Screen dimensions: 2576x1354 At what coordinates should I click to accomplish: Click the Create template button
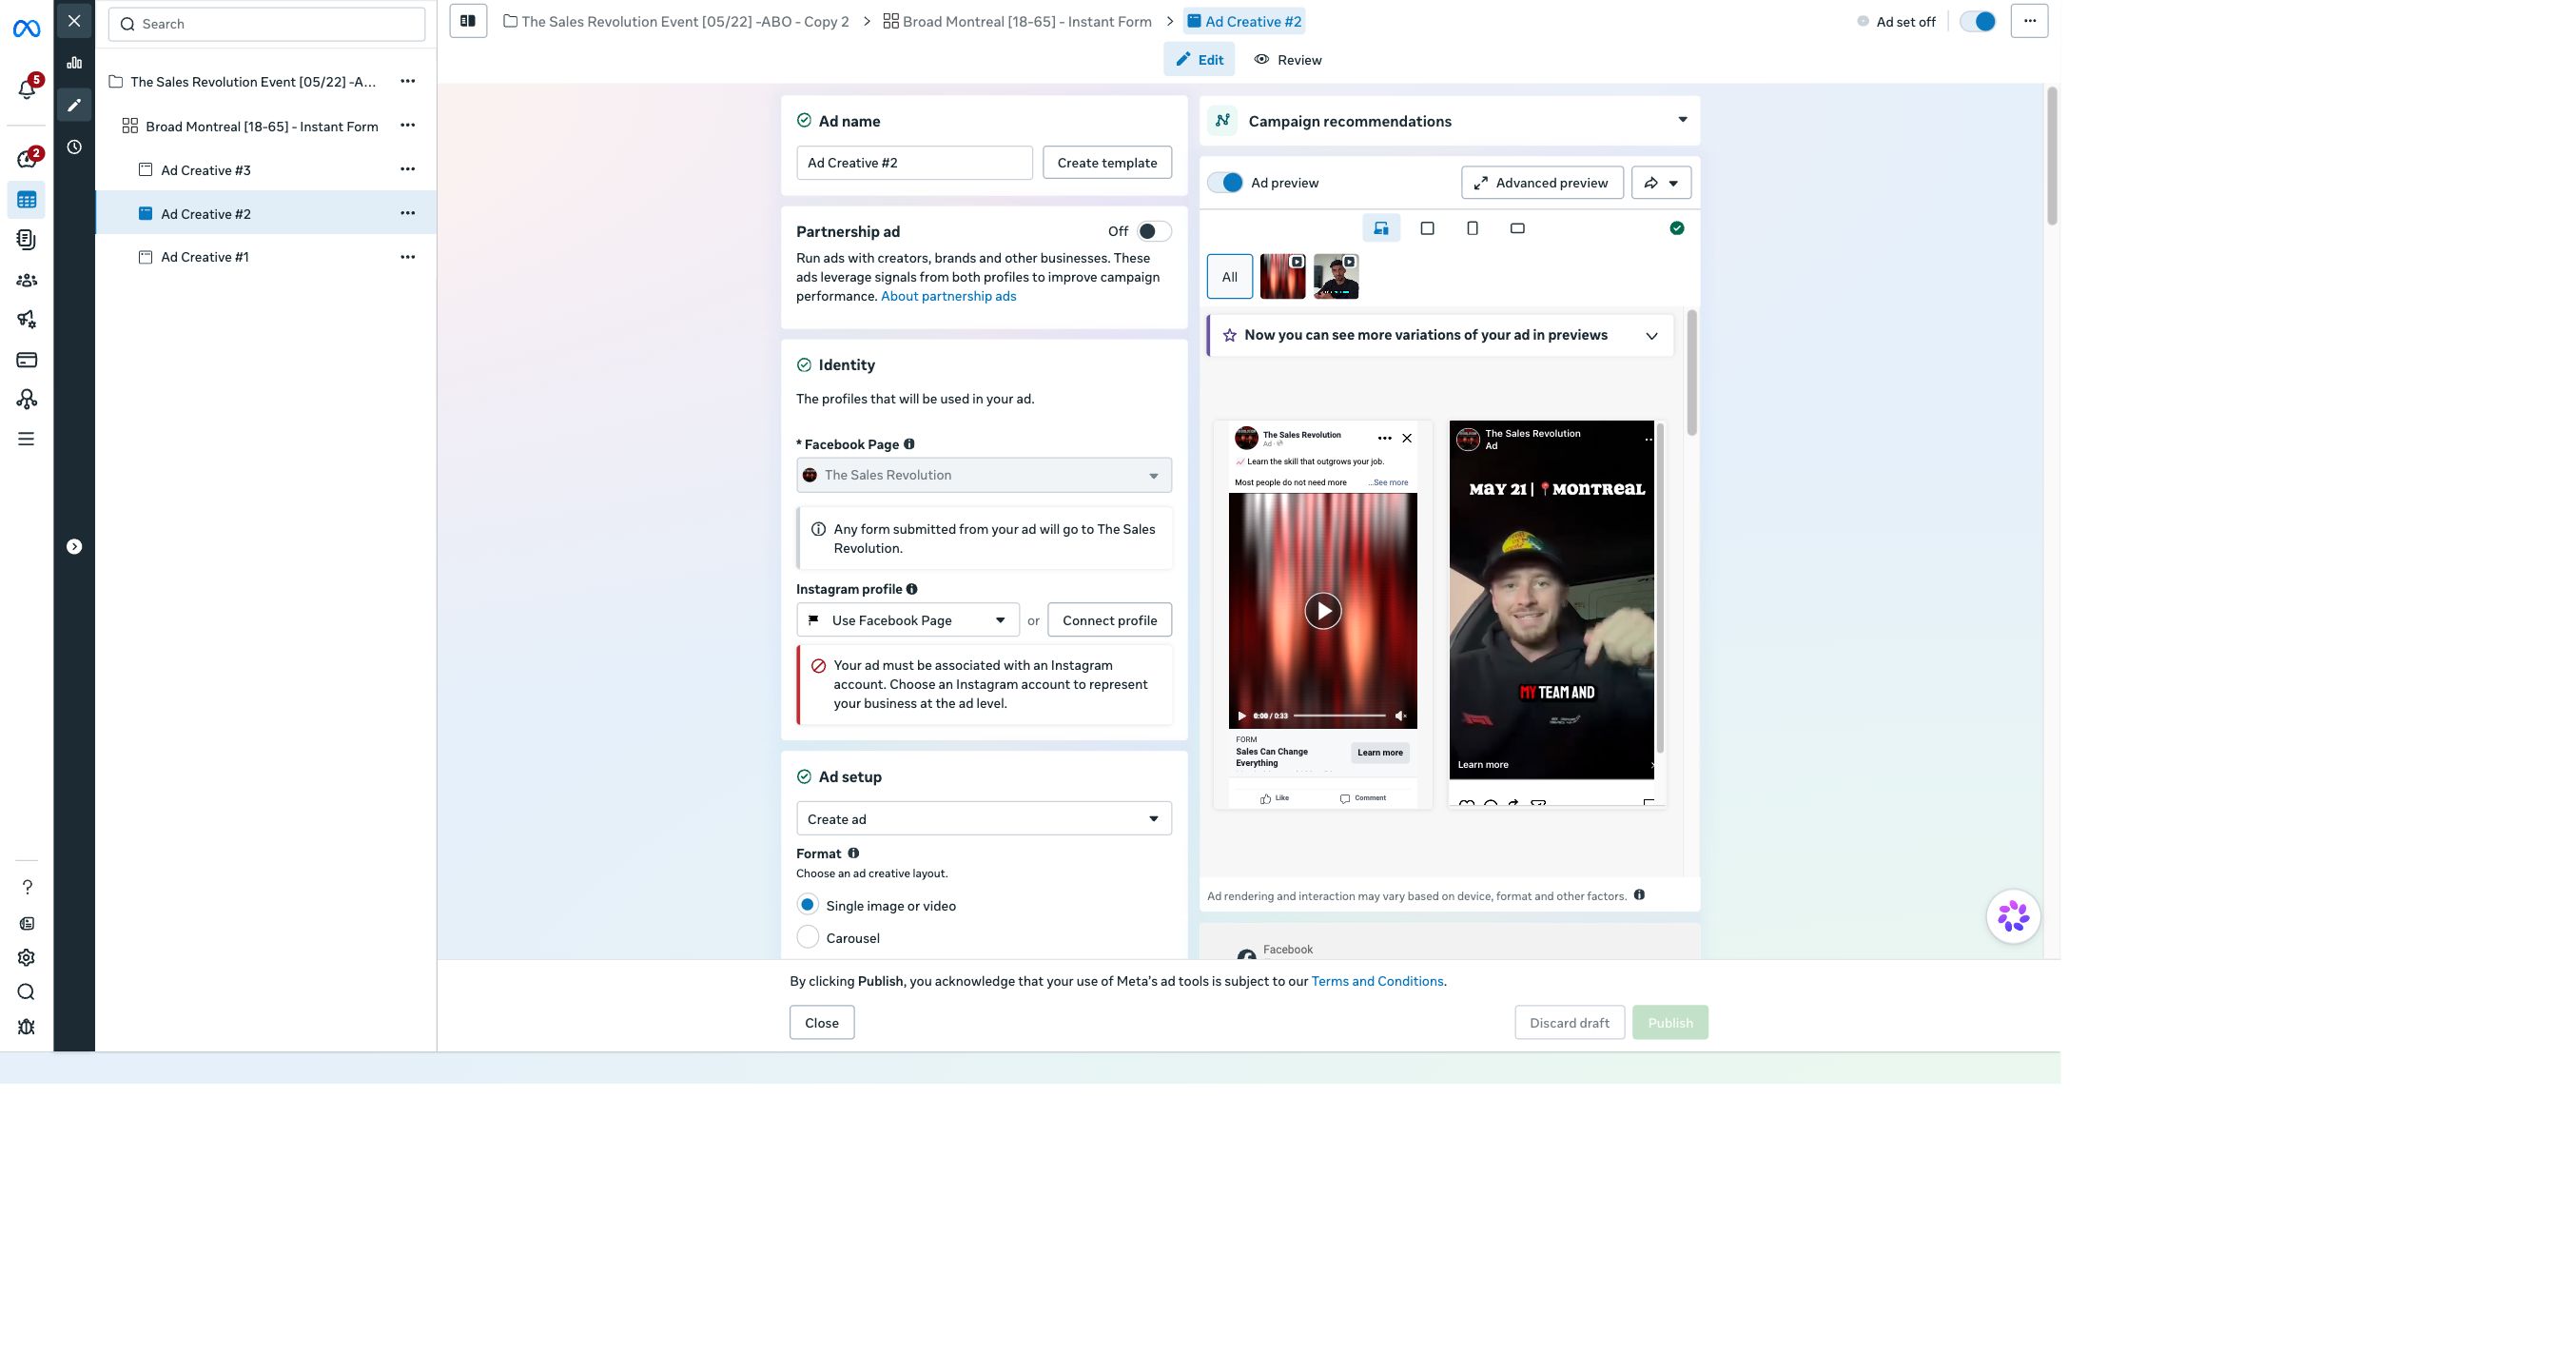point(1107,162)
